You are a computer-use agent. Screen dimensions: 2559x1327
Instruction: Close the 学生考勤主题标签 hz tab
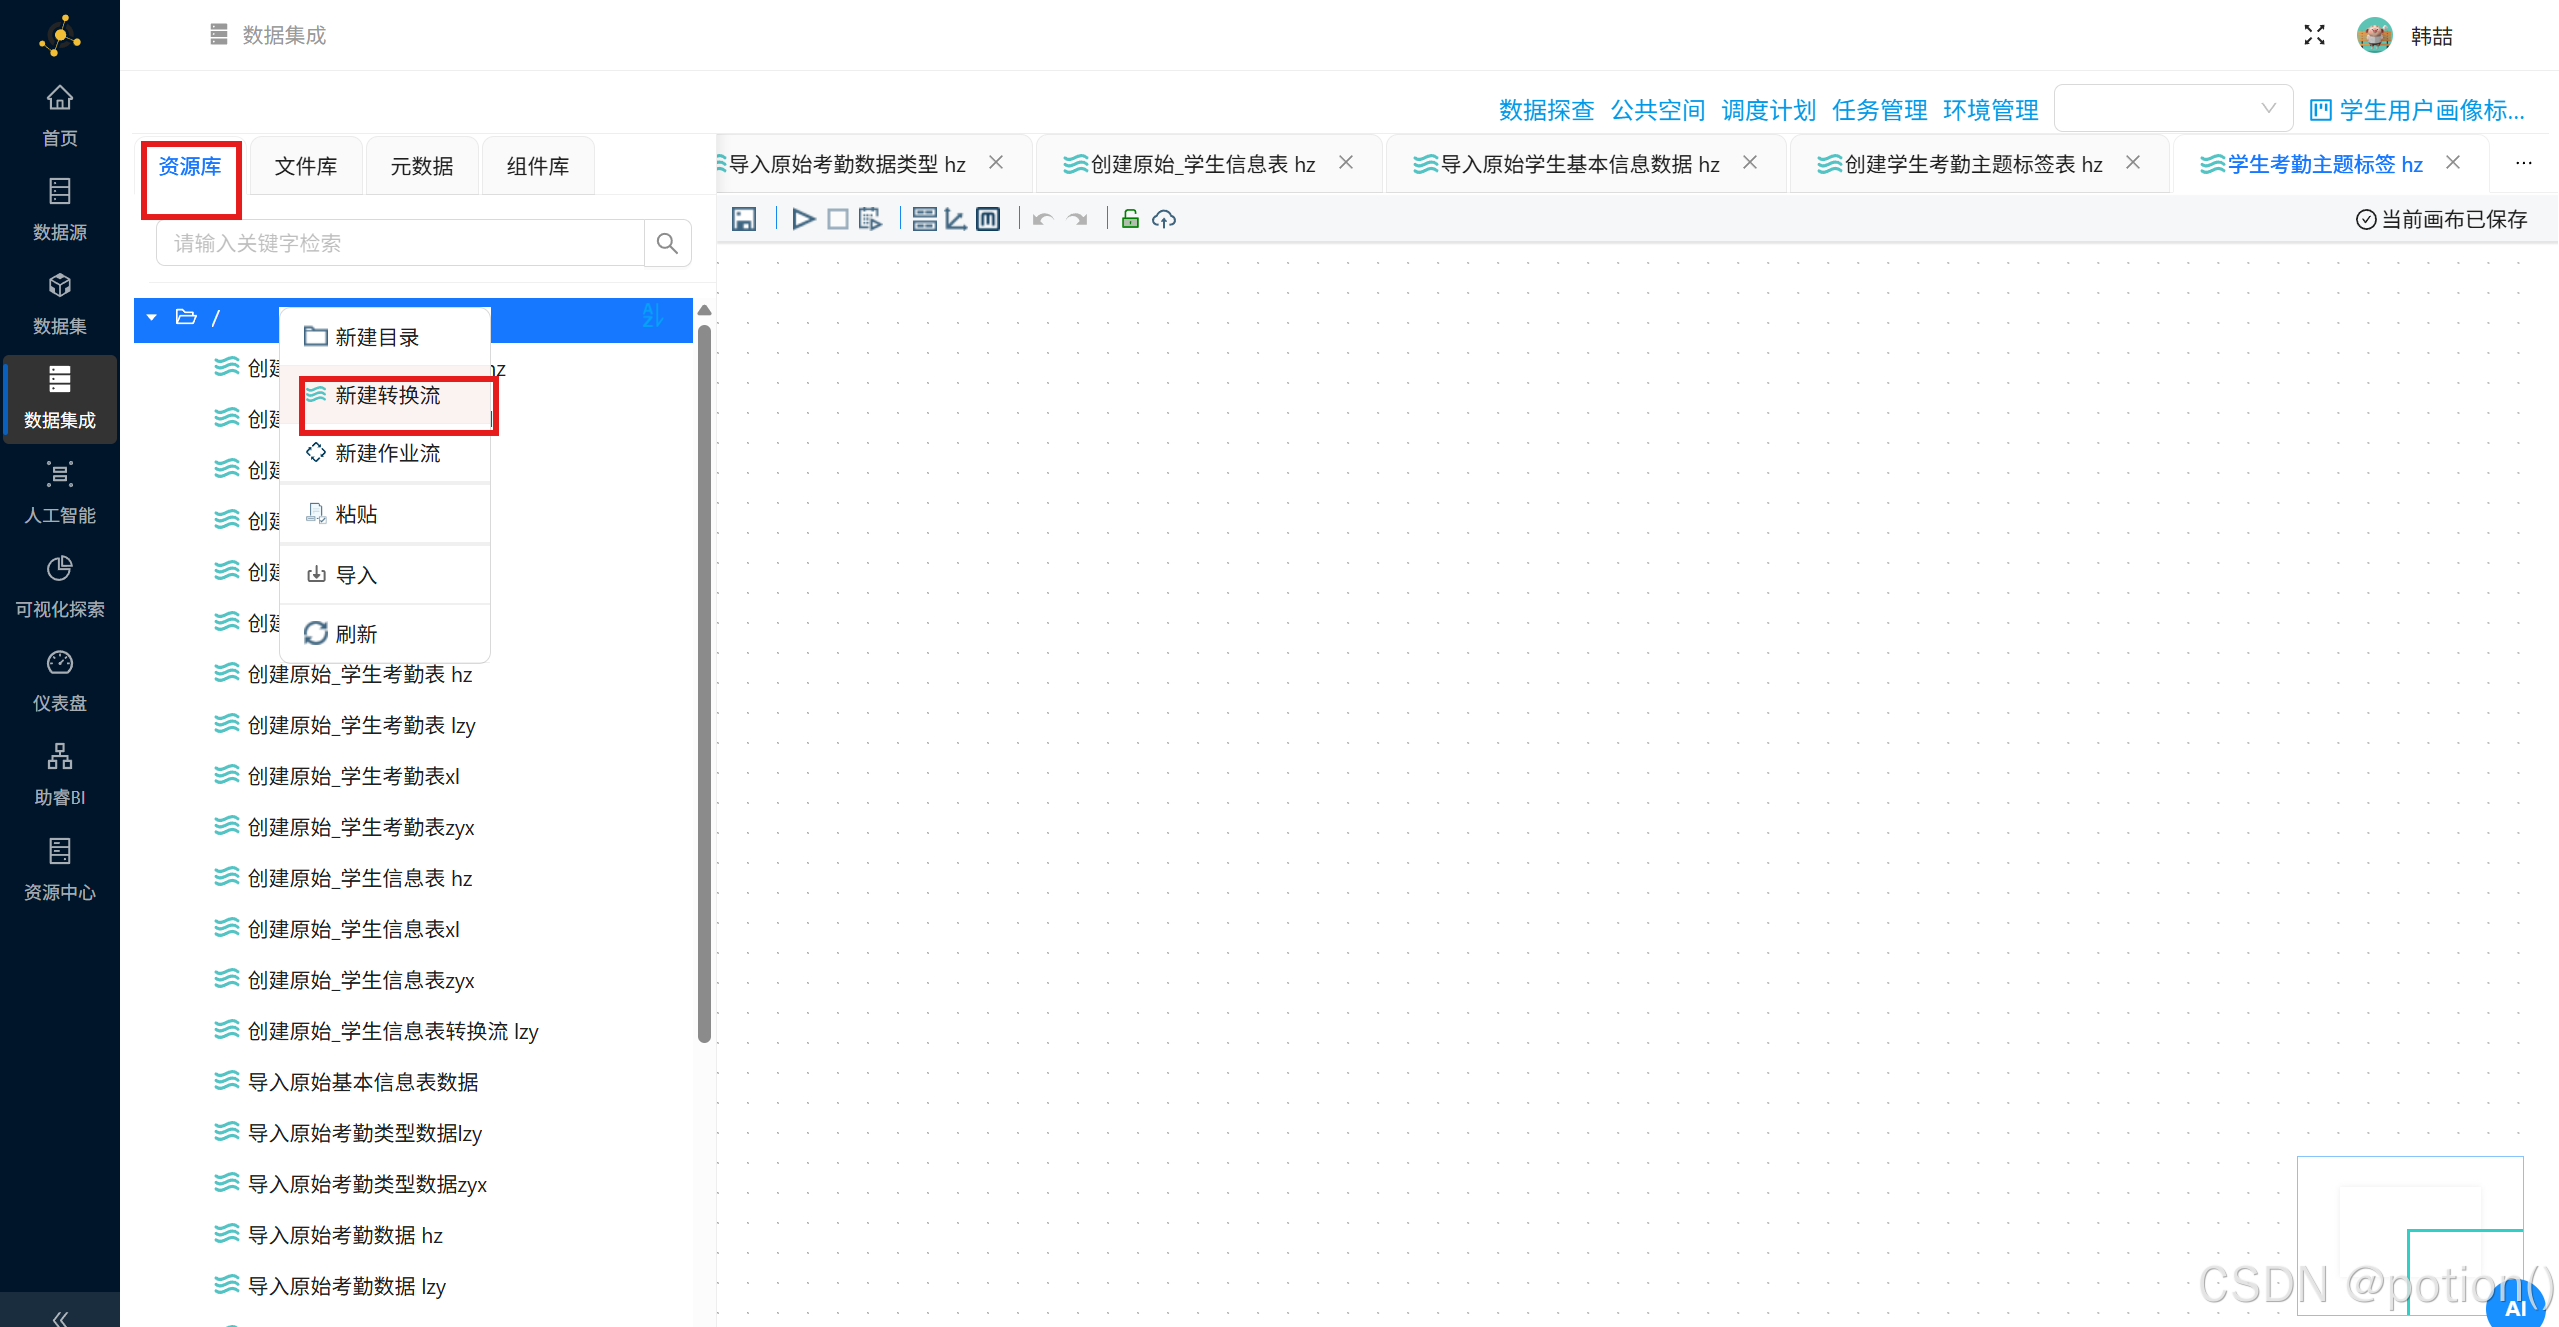[x=2453, y=163]
